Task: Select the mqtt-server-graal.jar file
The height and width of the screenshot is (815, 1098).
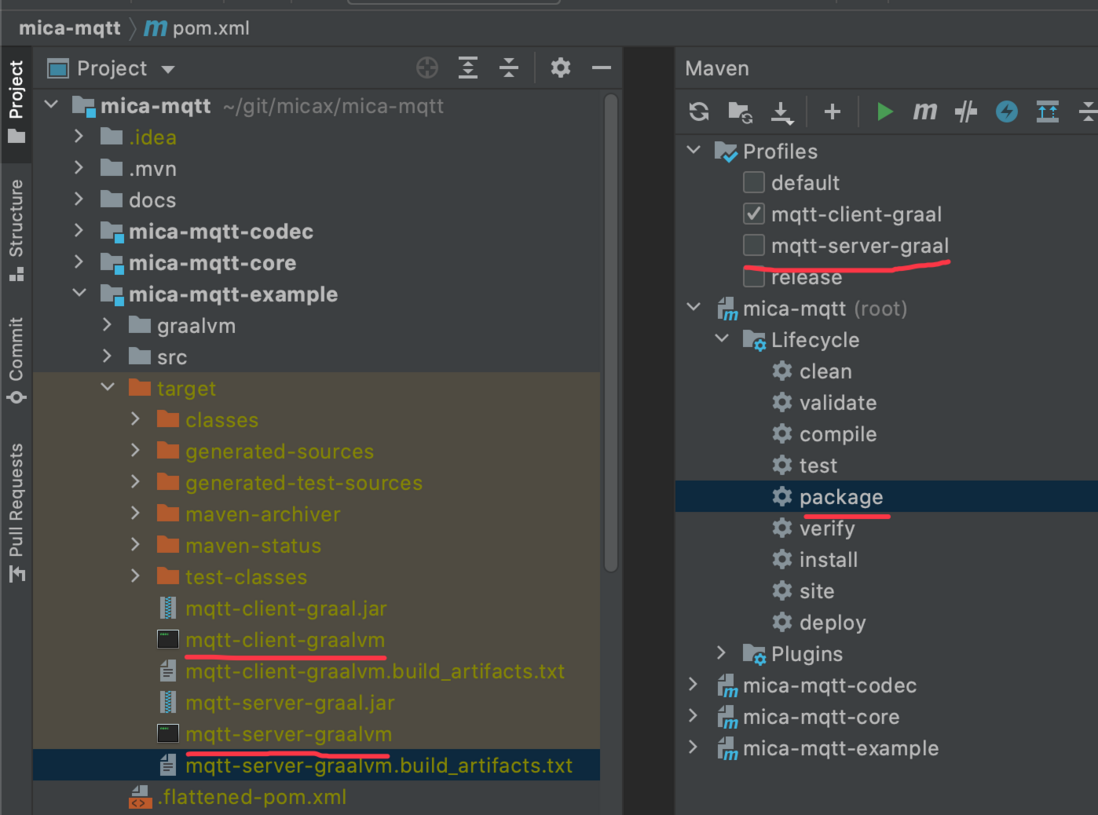Action: pos(290,703)
